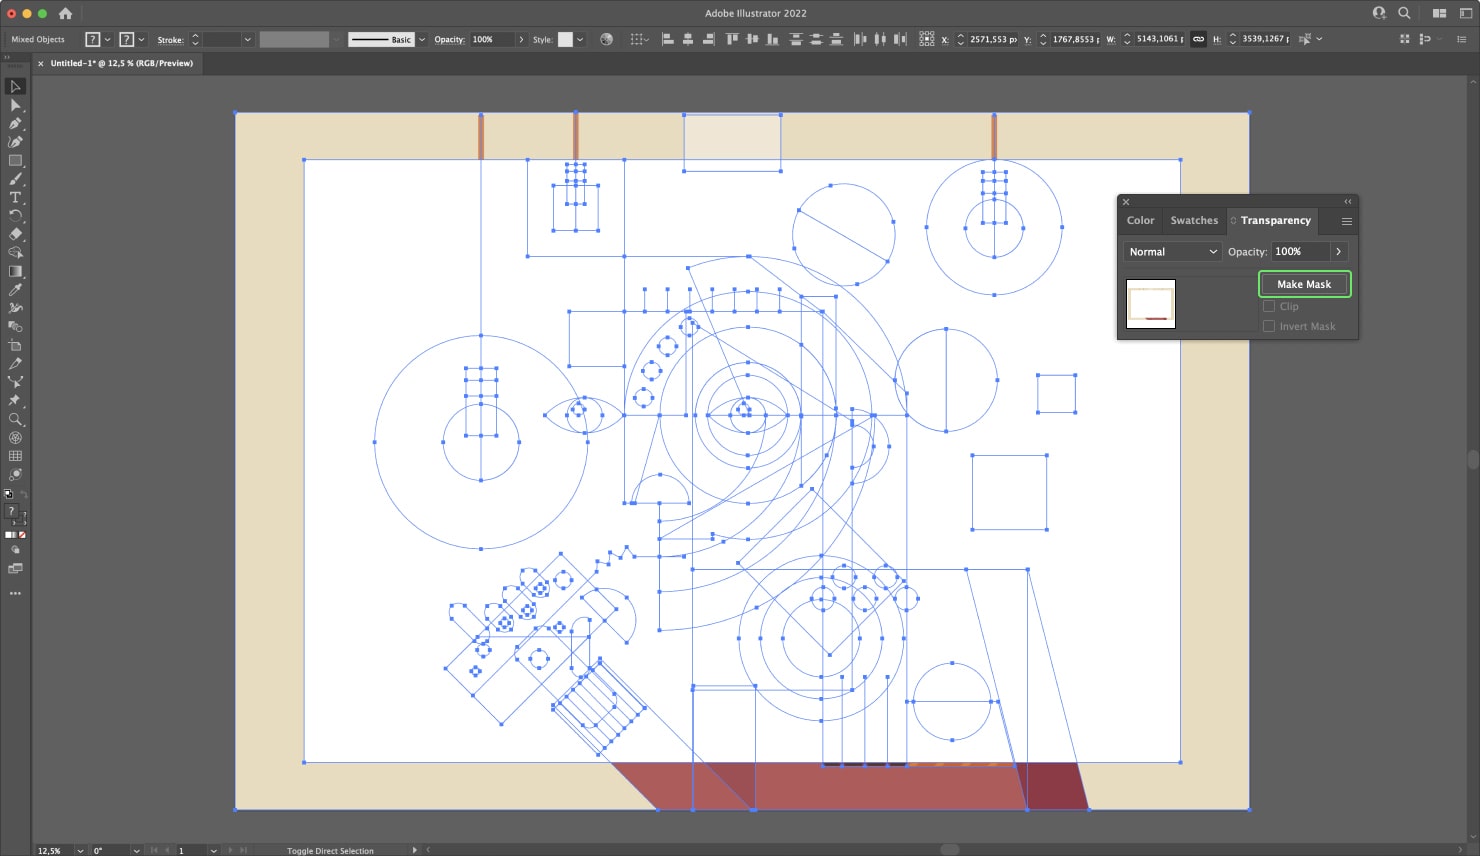
Task: Expand the Stroke weight dropdown
Action: point(246,40)
